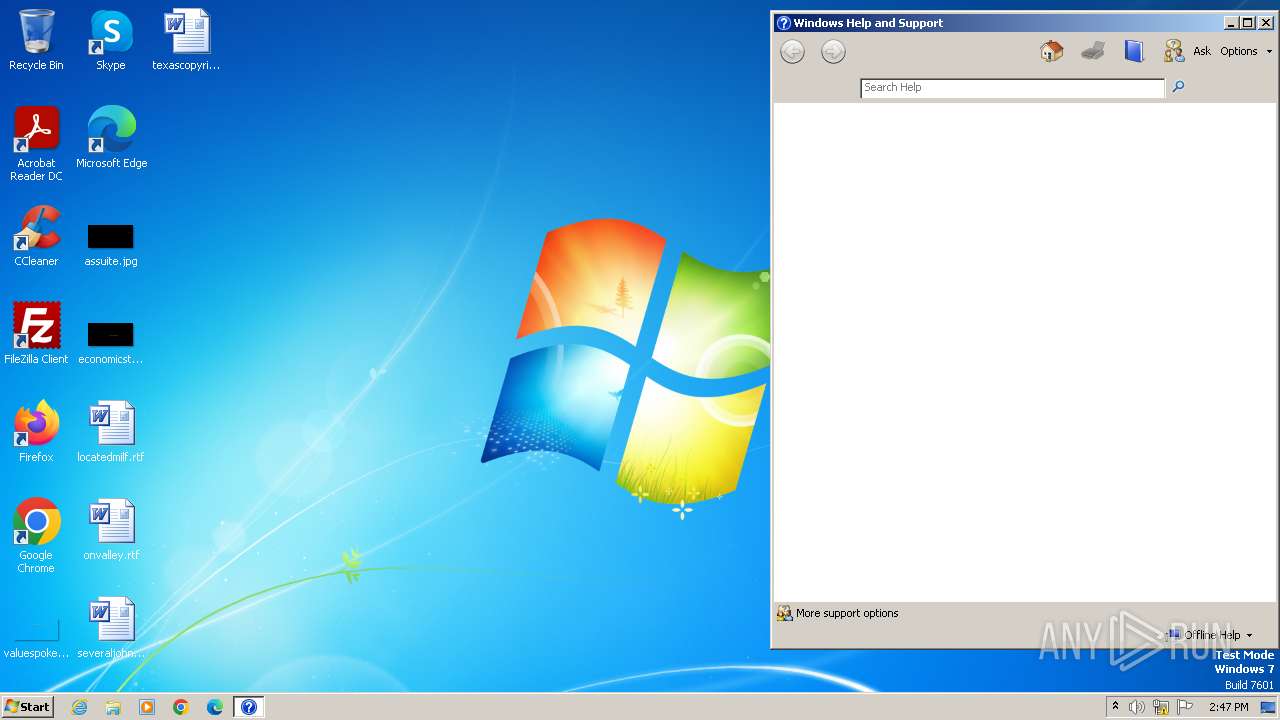Launch Internet Explorer from taskbar
Screen dimensions: 1280x720
79,707
